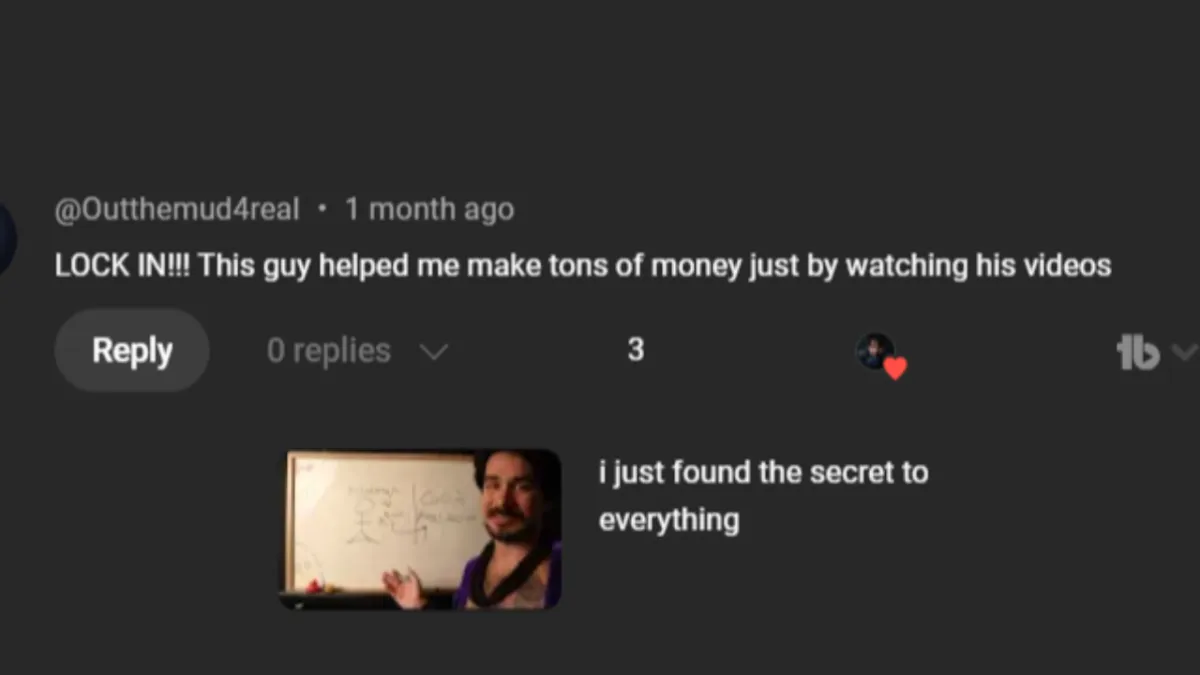The image size is (1200, 675).
Task: Click the dot separator after the username
Action: coord(322,209)
